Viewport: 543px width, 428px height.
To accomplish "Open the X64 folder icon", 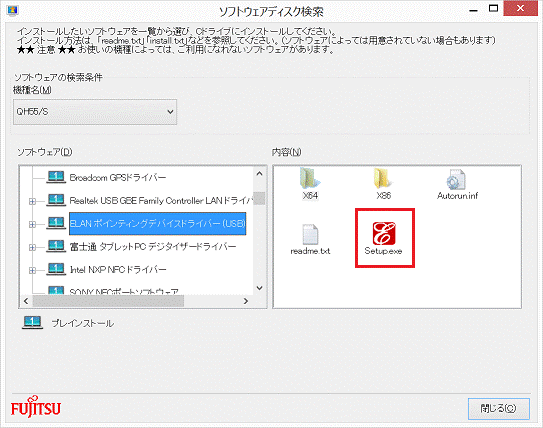I will [310, 178].
